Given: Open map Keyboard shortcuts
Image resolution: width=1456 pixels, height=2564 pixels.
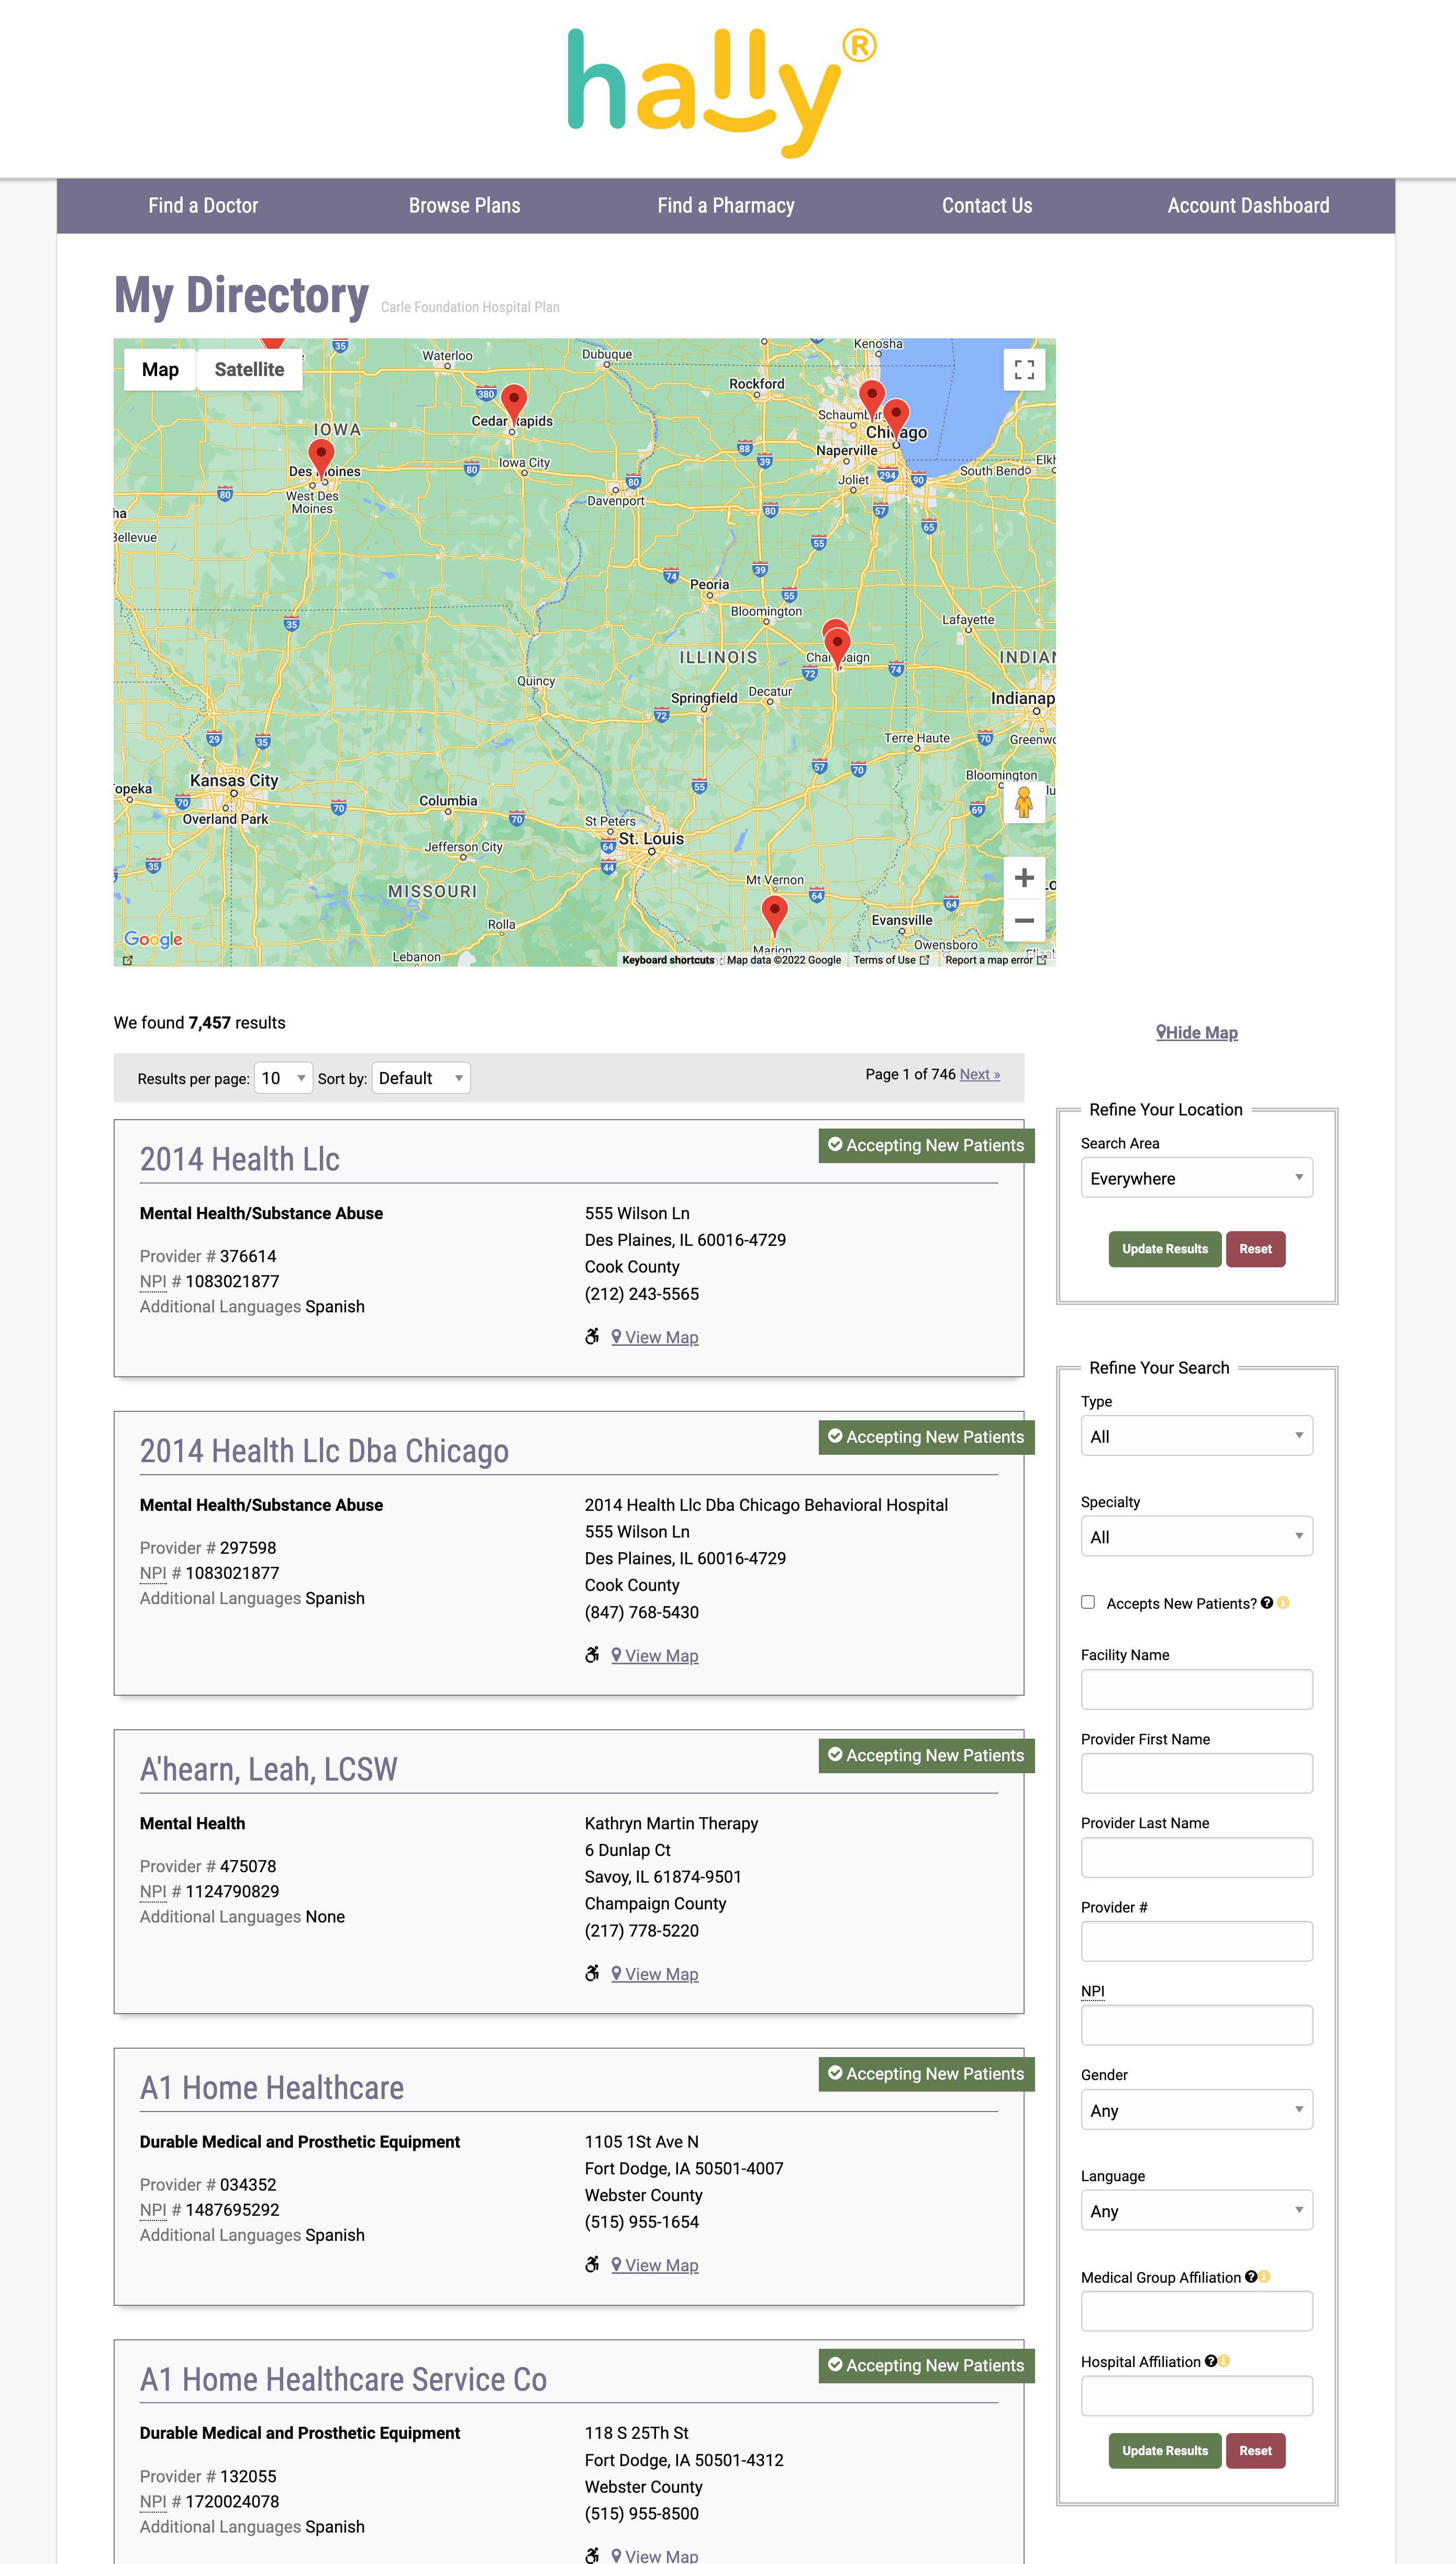Looking at the screenshot, I should (668, 960).
